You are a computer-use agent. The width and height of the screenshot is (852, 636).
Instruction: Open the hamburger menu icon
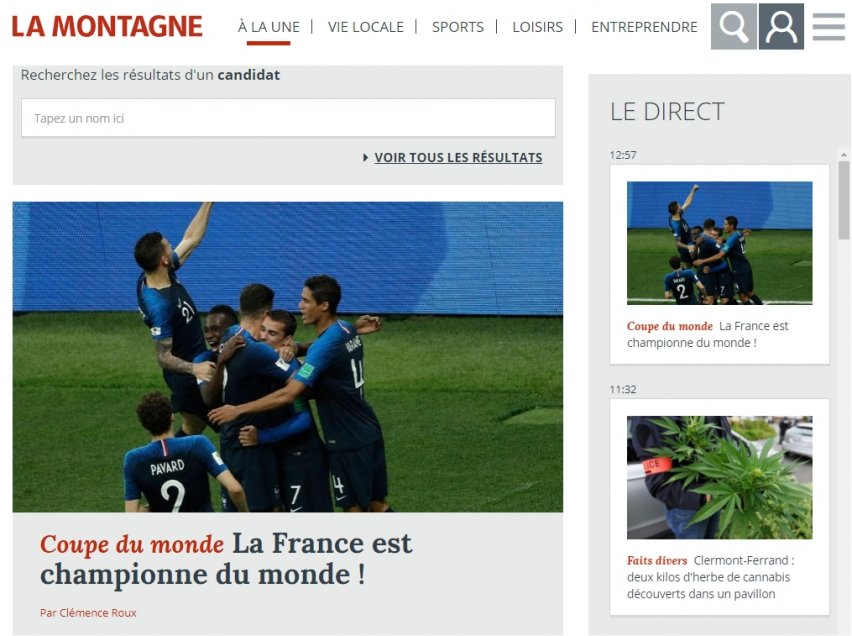click(x=829, y=27)
